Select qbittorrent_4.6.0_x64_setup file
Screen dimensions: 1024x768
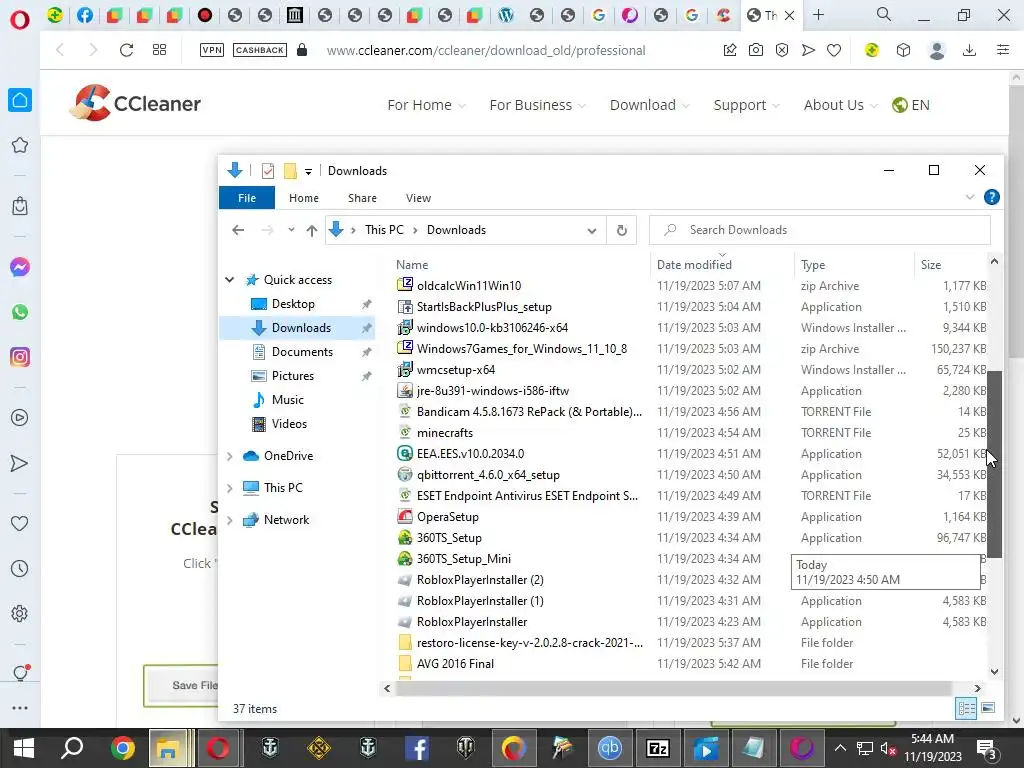[488, 475]
